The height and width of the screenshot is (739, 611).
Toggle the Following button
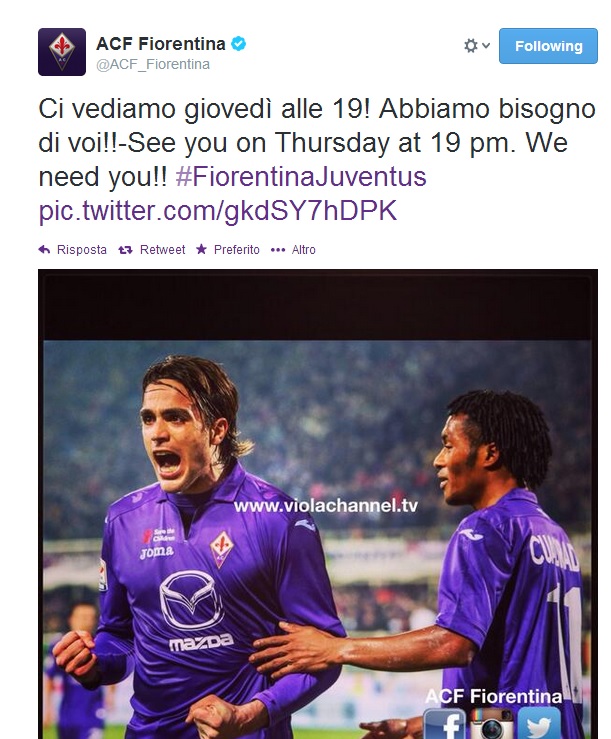pos(548,46)
